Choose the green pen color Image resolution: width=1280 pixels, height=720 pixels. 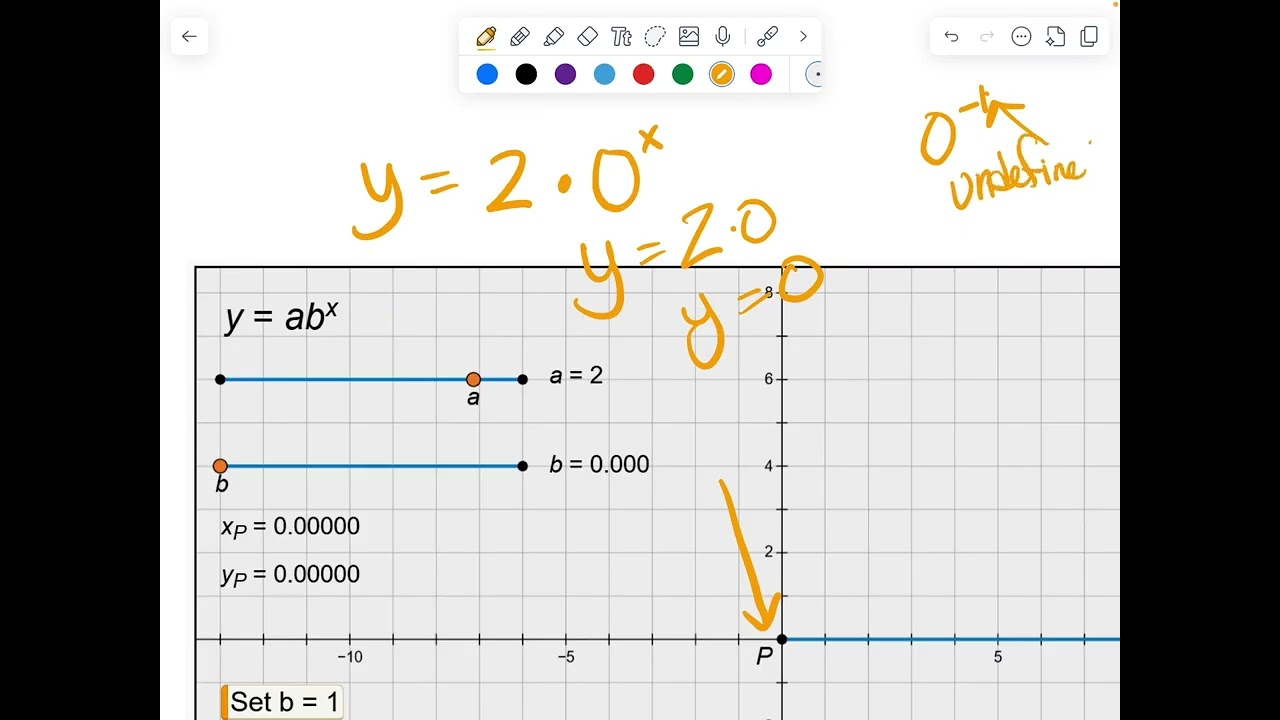(x=683, y=74)
